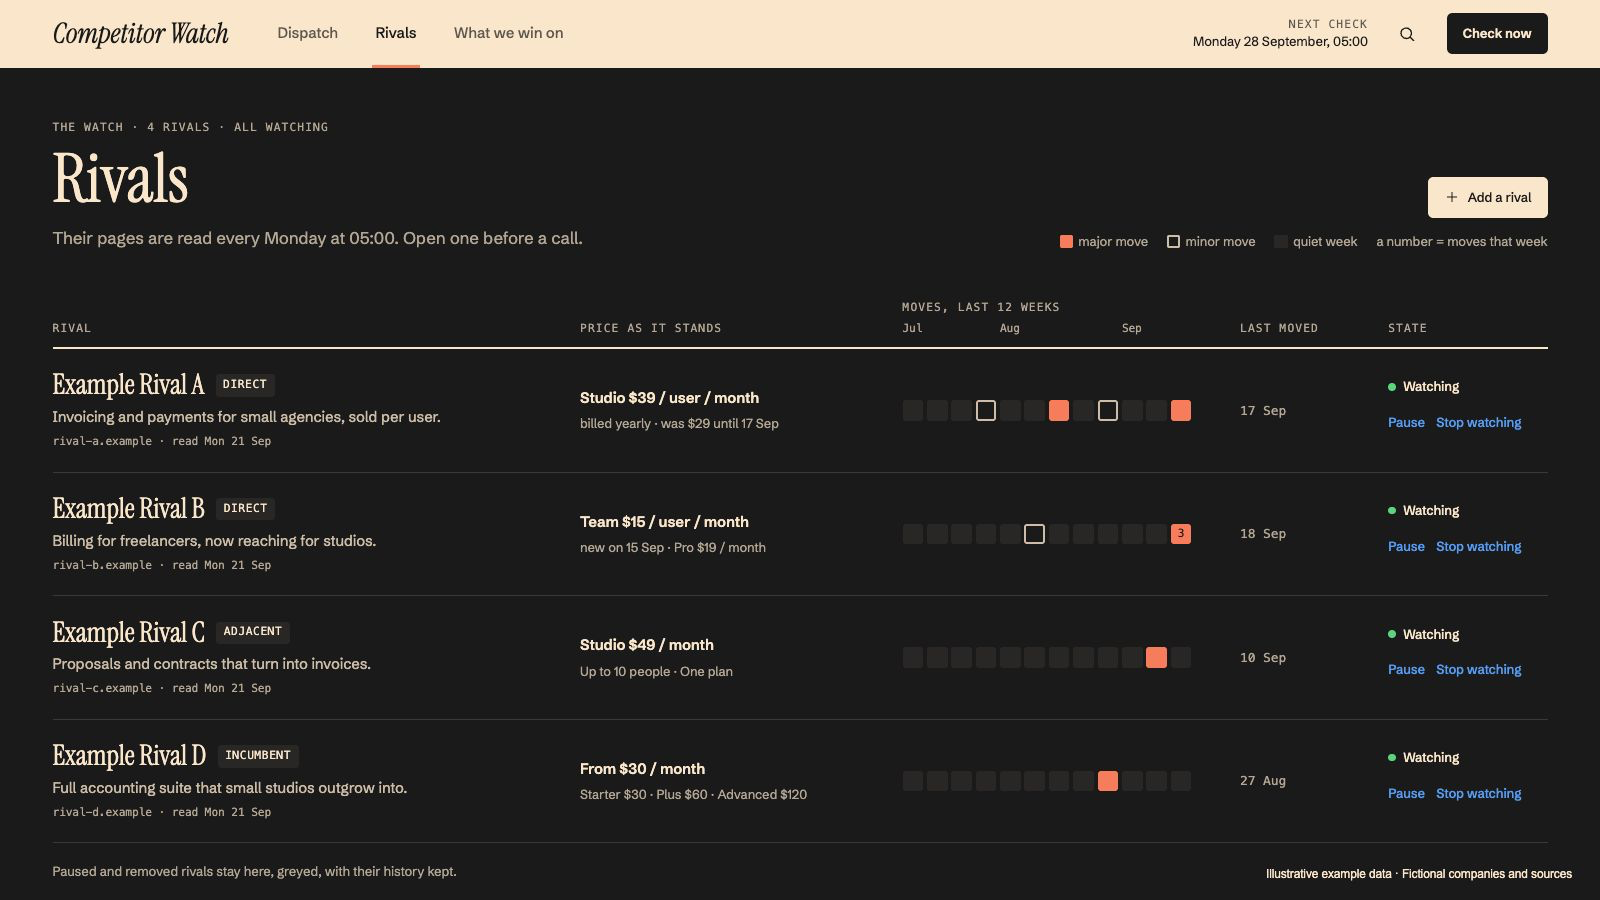Stop watching Example Rival D
Viewport: 1600px width, 900px height.
[x=1478, y=794]
